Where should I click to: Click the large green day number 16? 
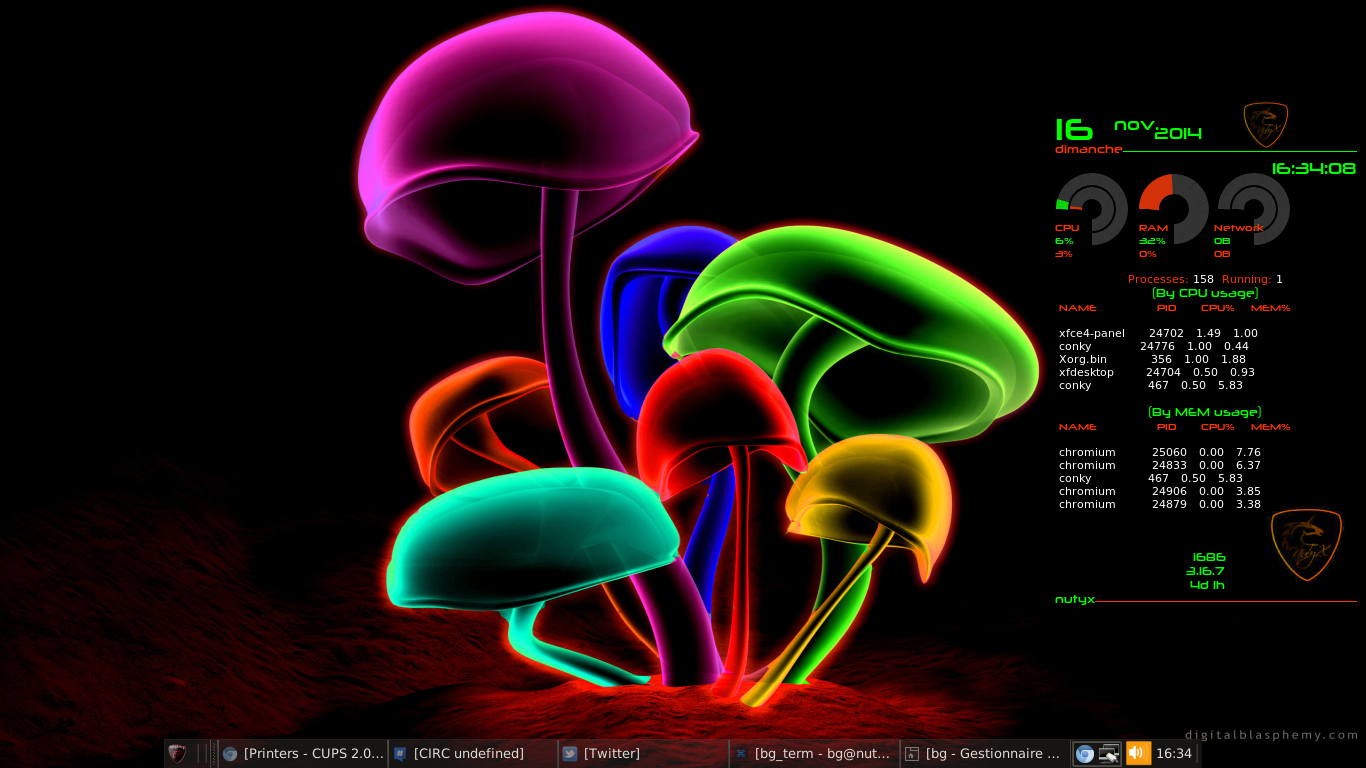(x=1074, y=130)
